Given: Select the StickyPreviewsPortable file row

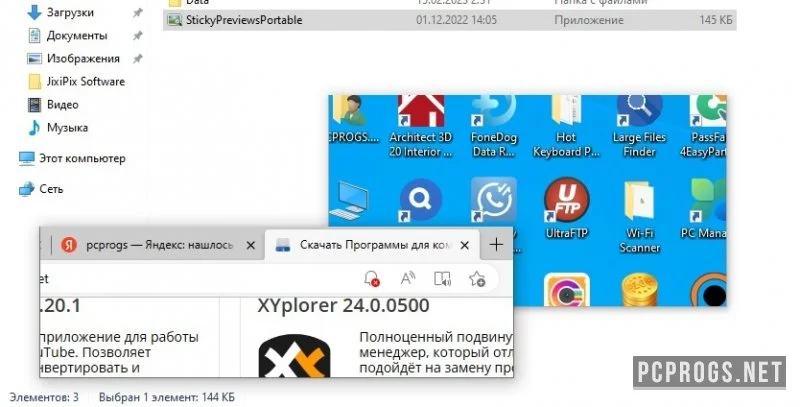Looking at the screenshot, I should (449, 20).
